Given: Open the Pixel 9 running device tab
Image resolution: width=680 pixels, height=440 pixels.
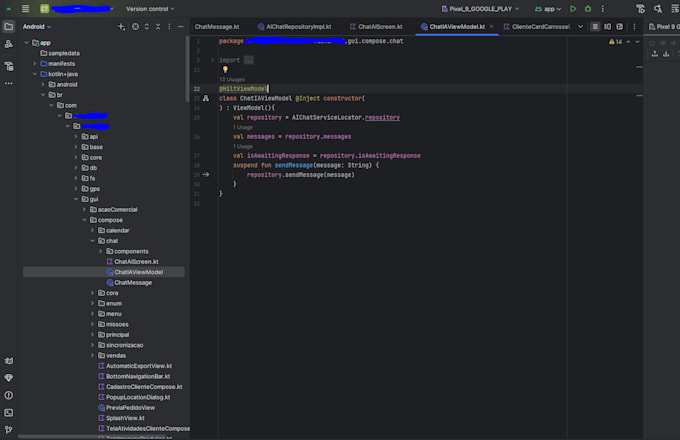Looking at the screenshot, I should click(664, 27).
